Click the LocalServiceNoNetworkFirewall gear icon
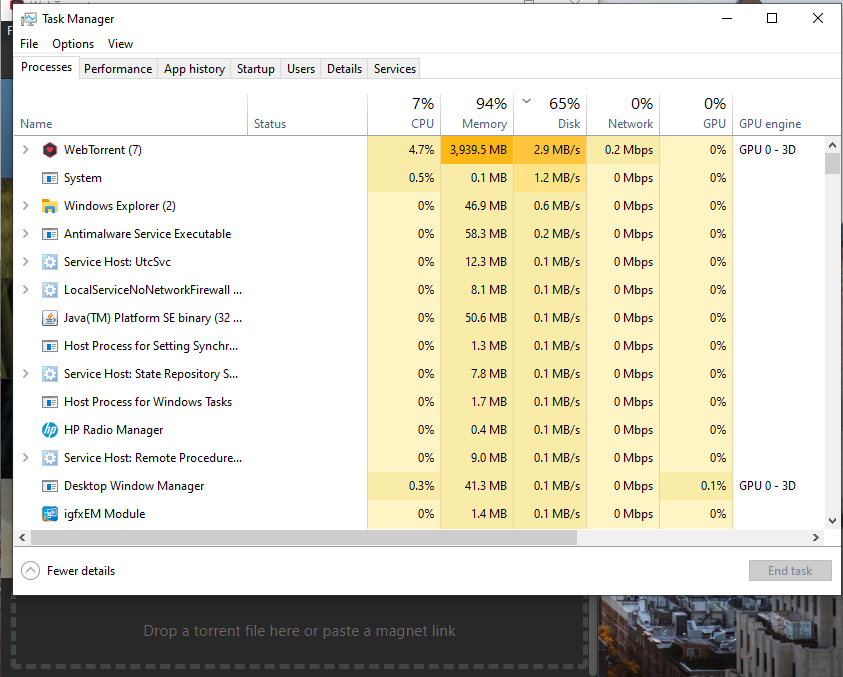This screenshot has width=843, height=677. [x=49, y=290]
